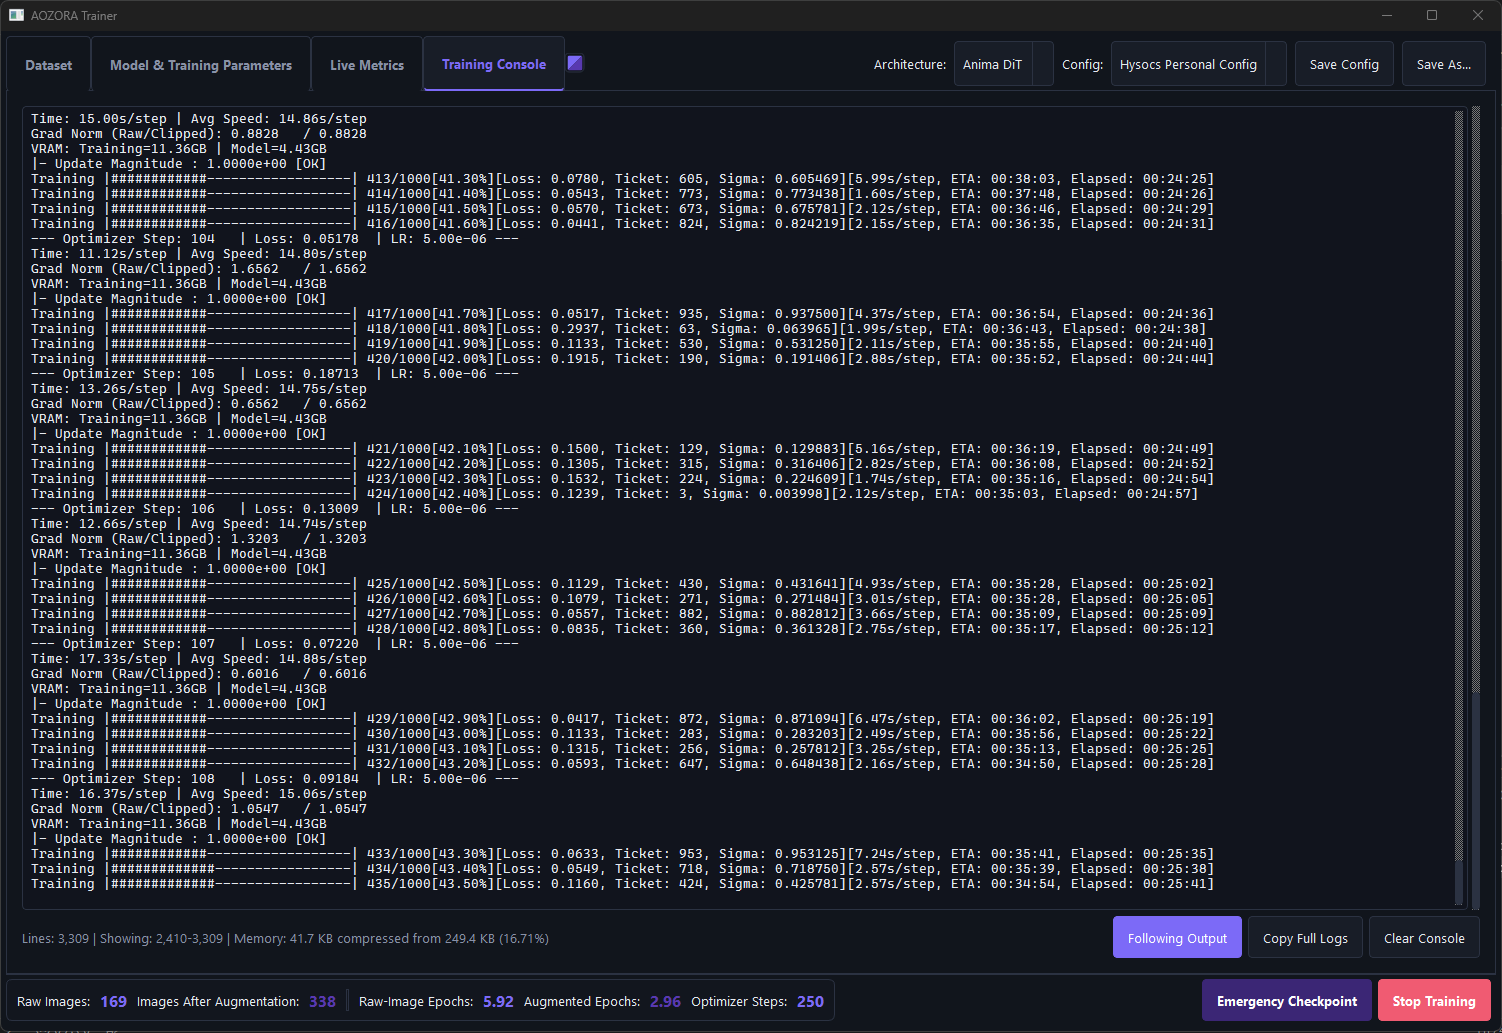The image size is (1502, 1033).
Task: Click the 'Lines: 3,309' console status text
Action: click(x=55, y=939)
